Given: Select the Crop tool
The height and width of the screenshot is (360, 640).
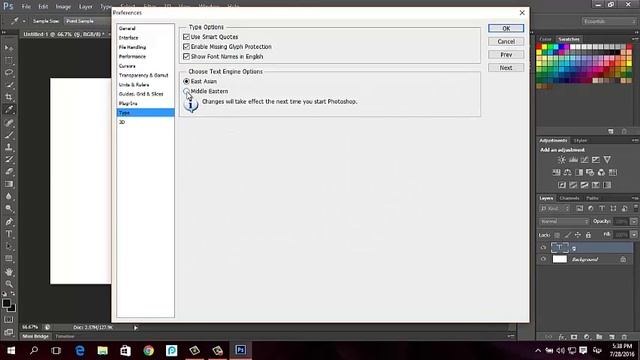Looking at the screenshot, I should point(9,97).
